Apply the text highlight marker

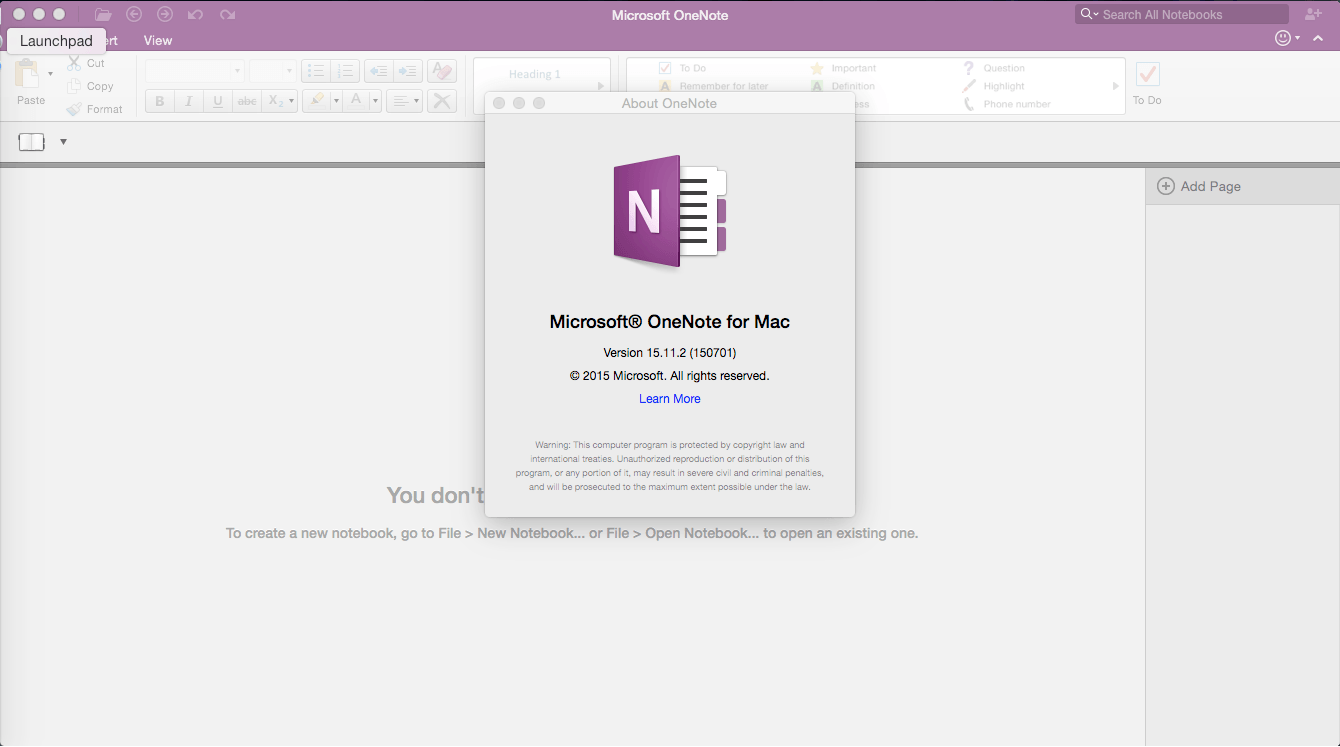317,101
